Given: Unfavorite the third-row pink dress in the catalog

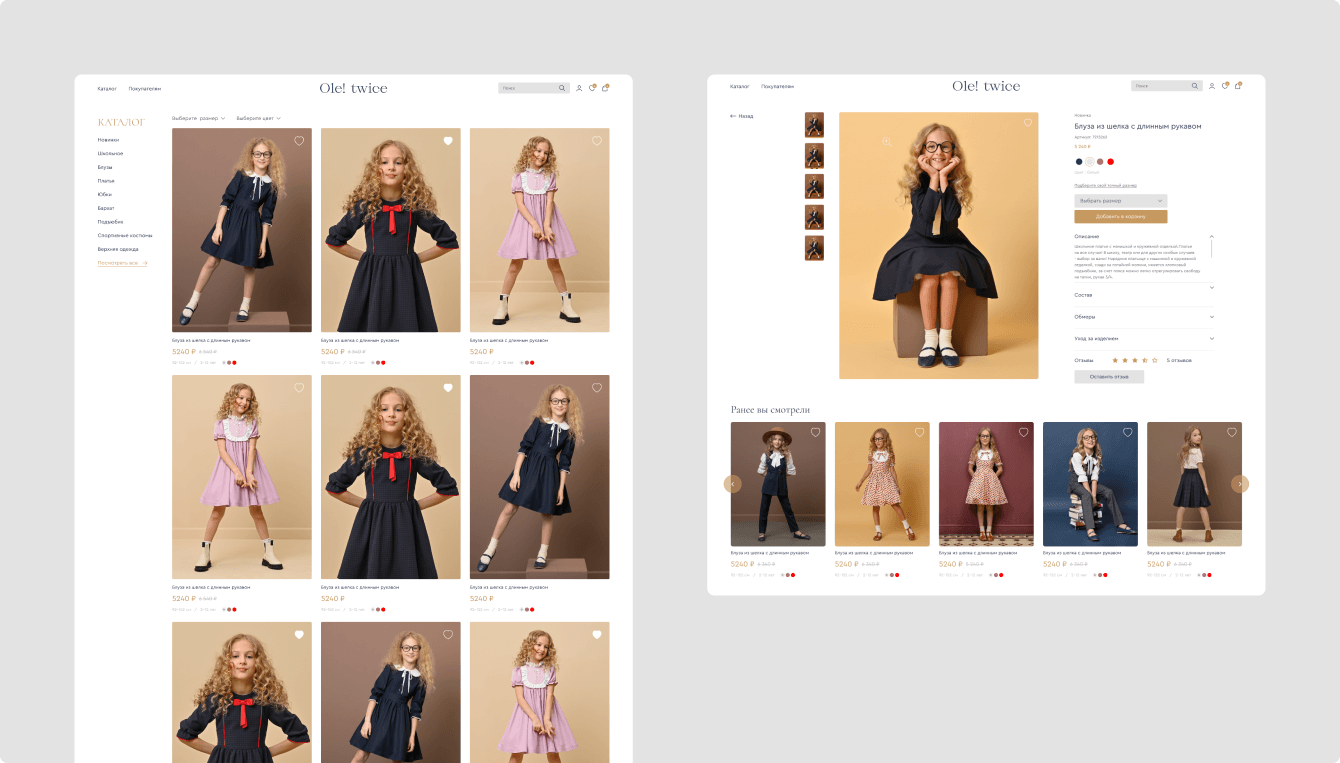Looking at the screenshot, I should coord(597,635).
